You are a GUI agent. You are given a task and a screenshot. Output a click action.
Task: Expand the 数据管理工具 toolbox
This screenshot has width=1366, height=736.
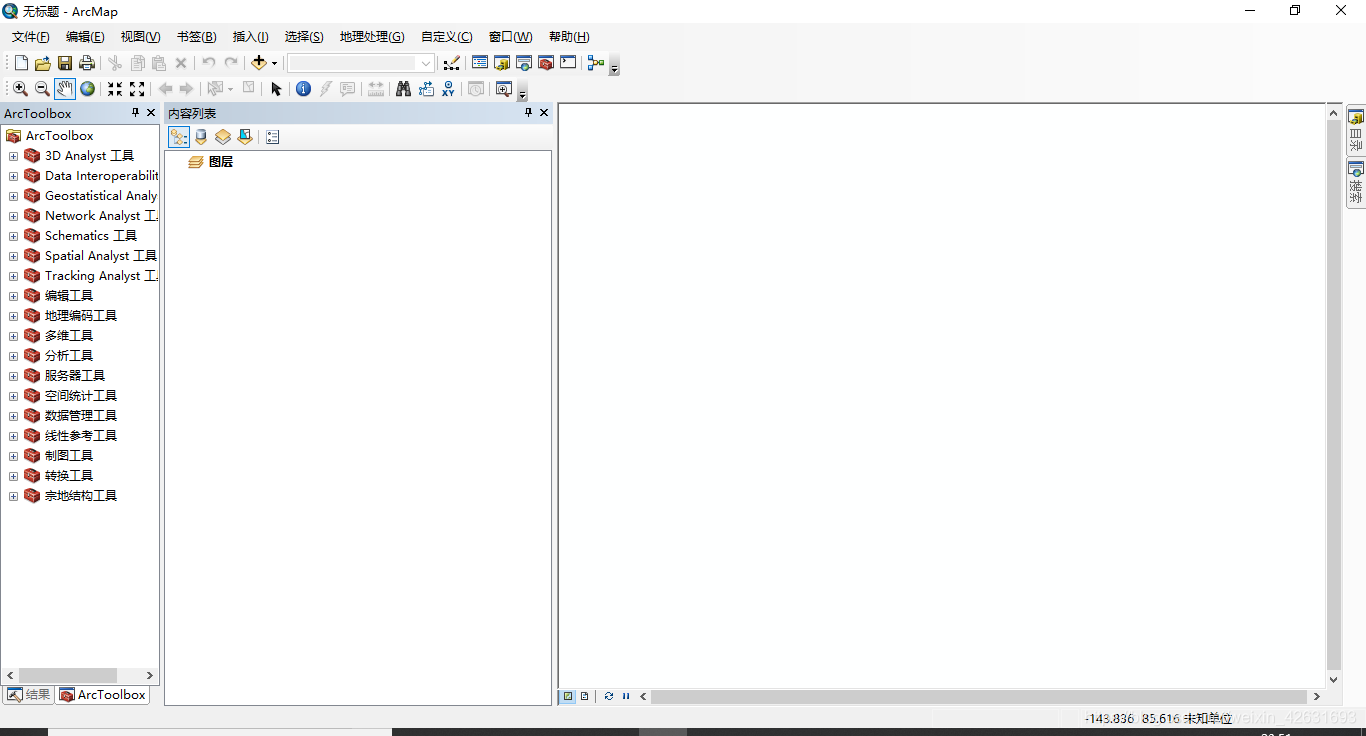(13, 416)
